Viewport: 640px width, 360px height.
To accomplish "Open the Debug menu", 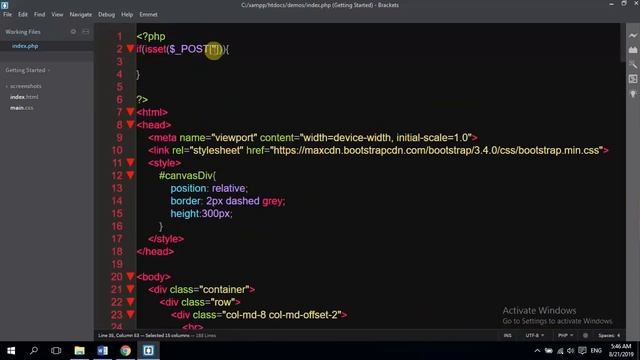I will click(106, 14).
